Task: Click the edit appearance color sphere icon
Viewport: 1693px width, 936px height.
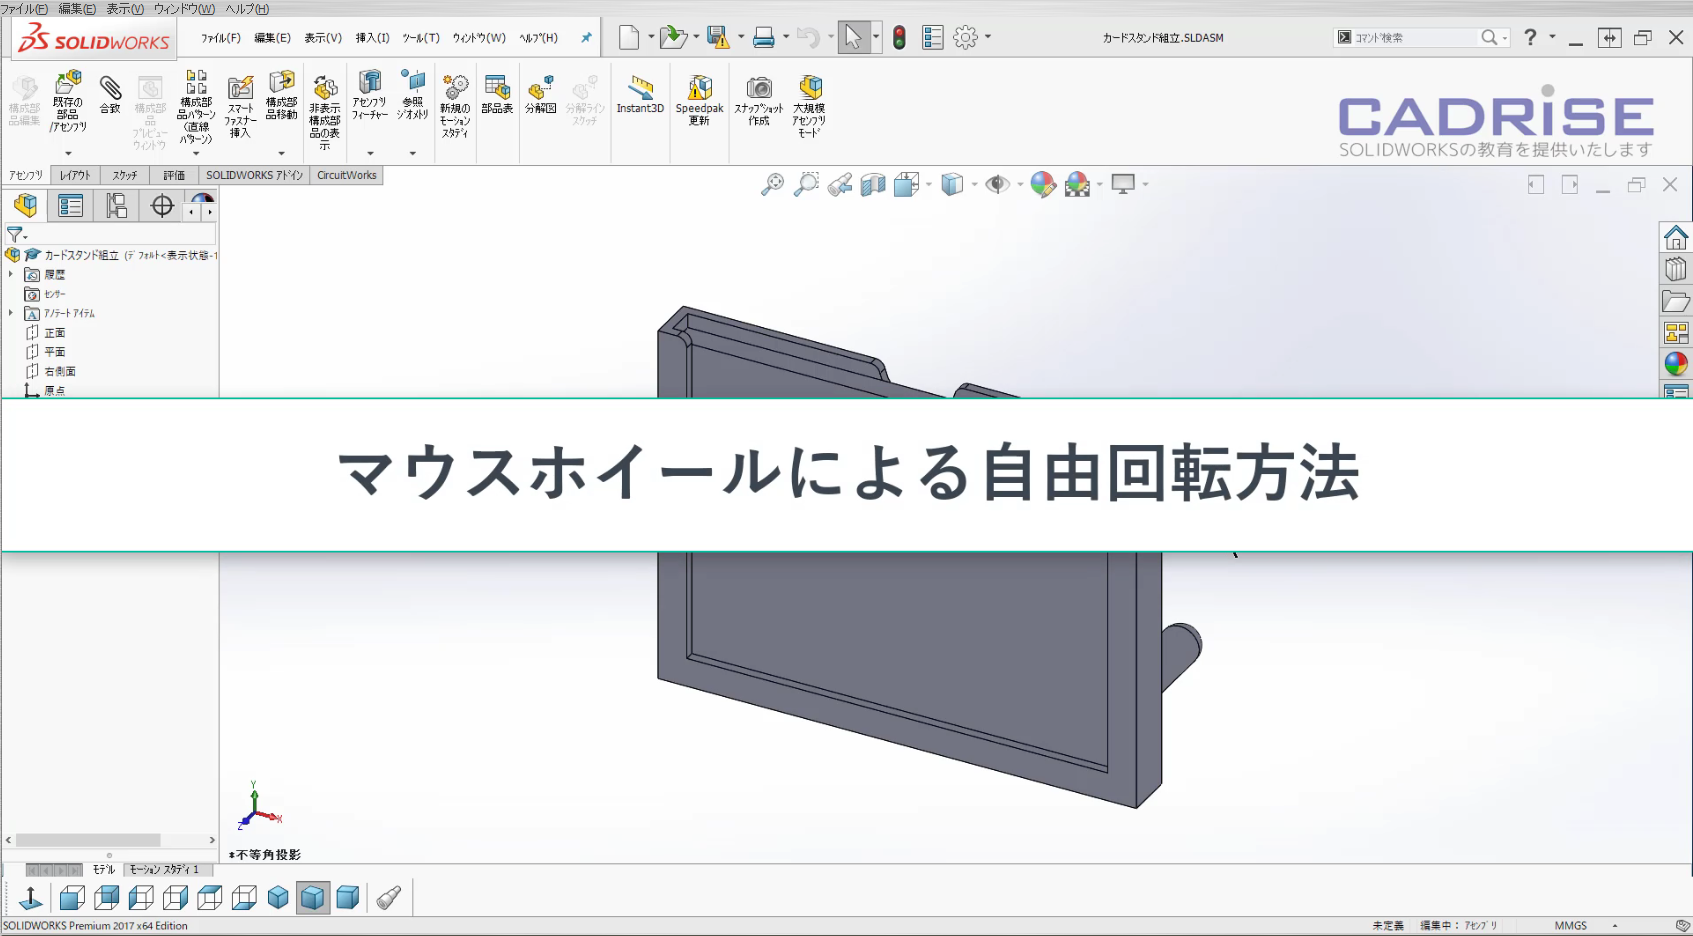Action: 1040,184
